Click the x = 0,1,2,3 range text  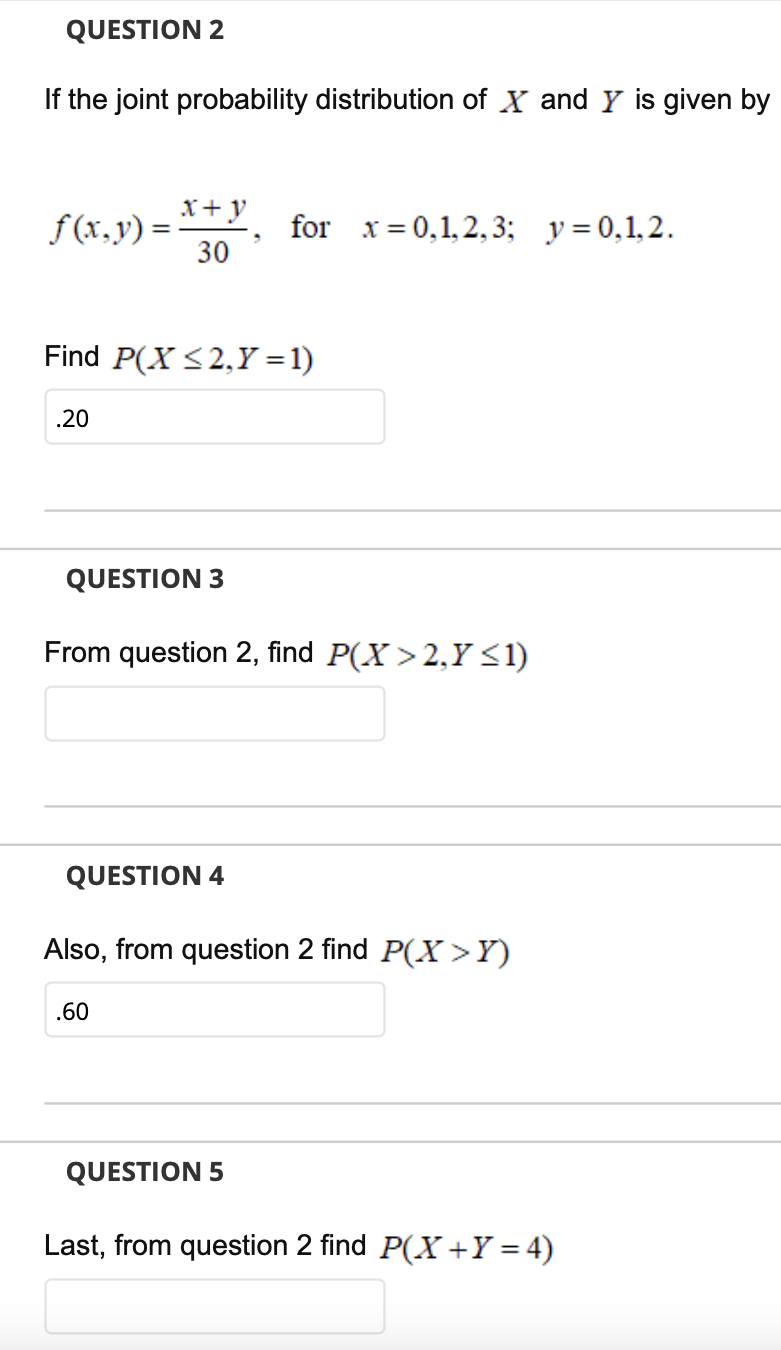439,229
